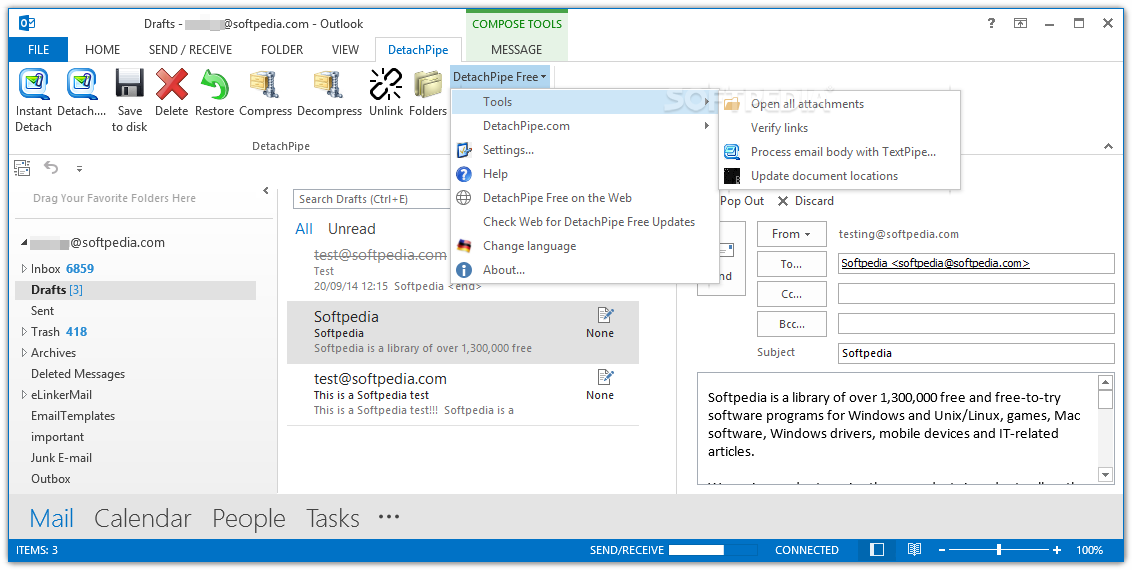Open Calendar from navigation bar

(x=142, y=518)
